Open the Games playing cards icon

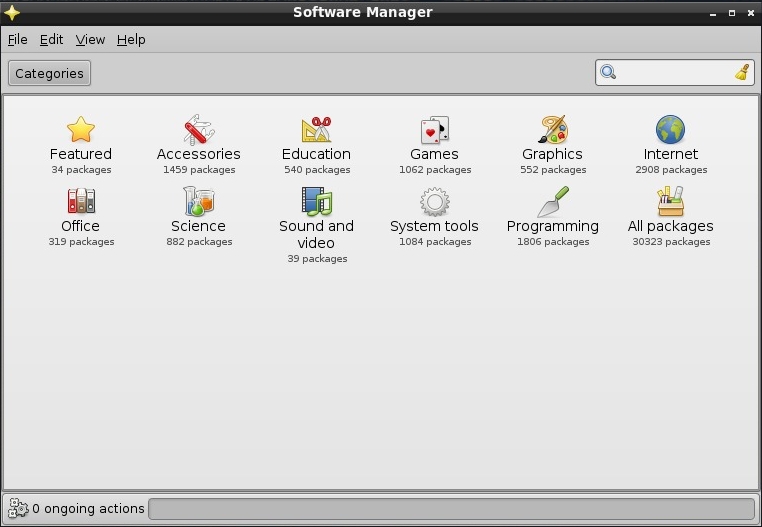click(x=434, y=130)
